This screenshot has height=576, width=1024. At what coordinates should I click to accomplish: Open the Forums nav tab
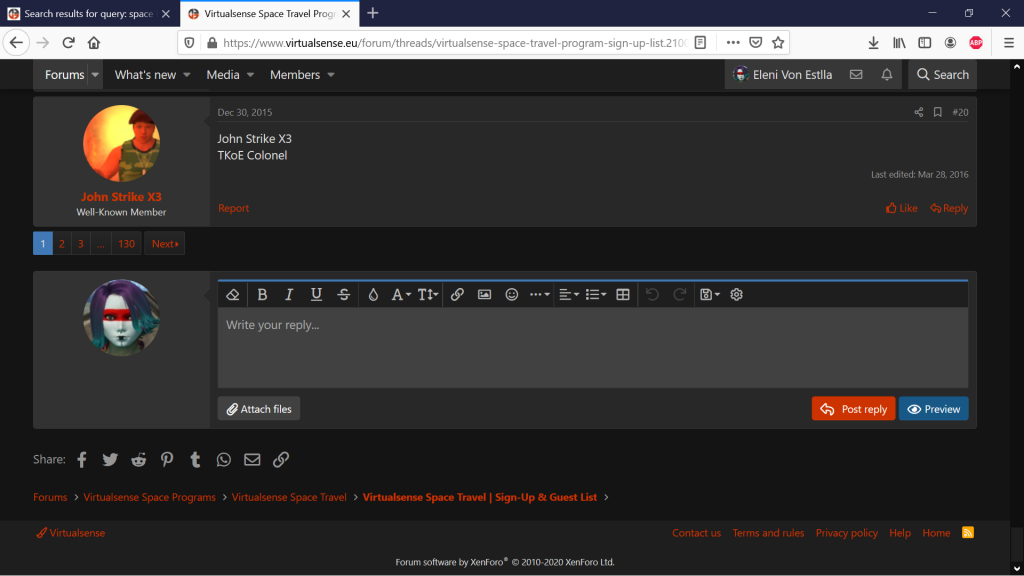(x=64, y=74)
